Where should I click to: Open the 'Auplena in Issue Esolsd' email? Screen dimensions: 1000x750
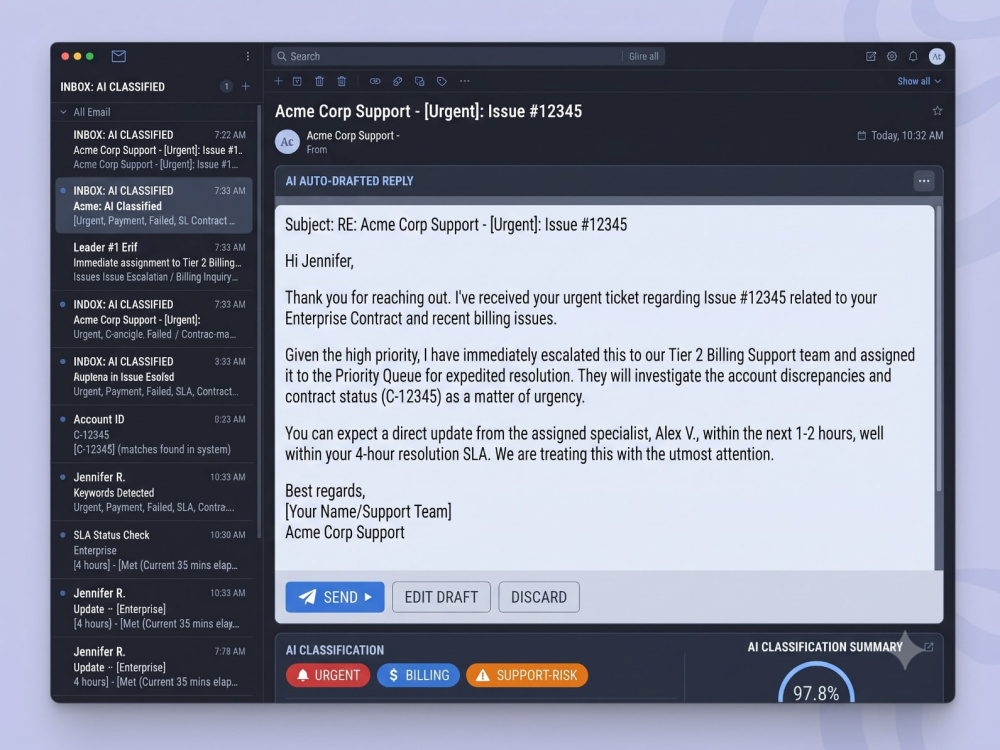[x=153, y=376]
